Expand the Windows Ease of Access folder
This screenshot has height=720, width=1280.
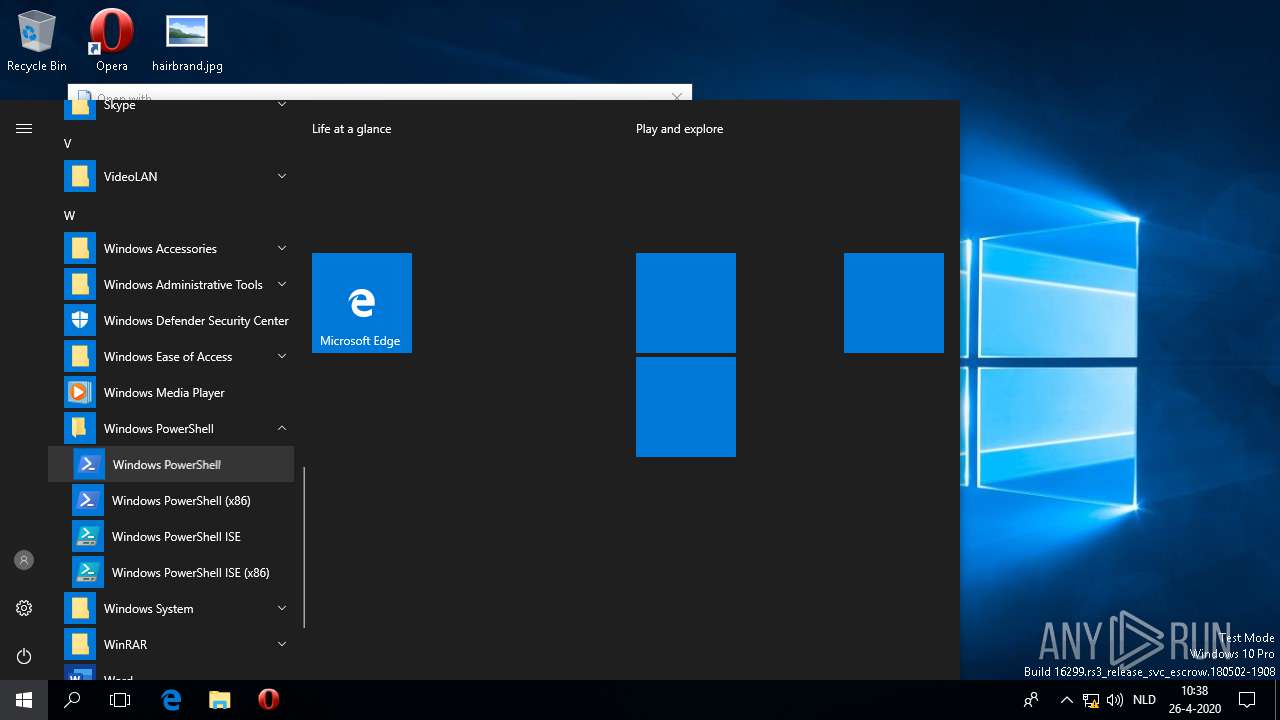click(171, 357)
